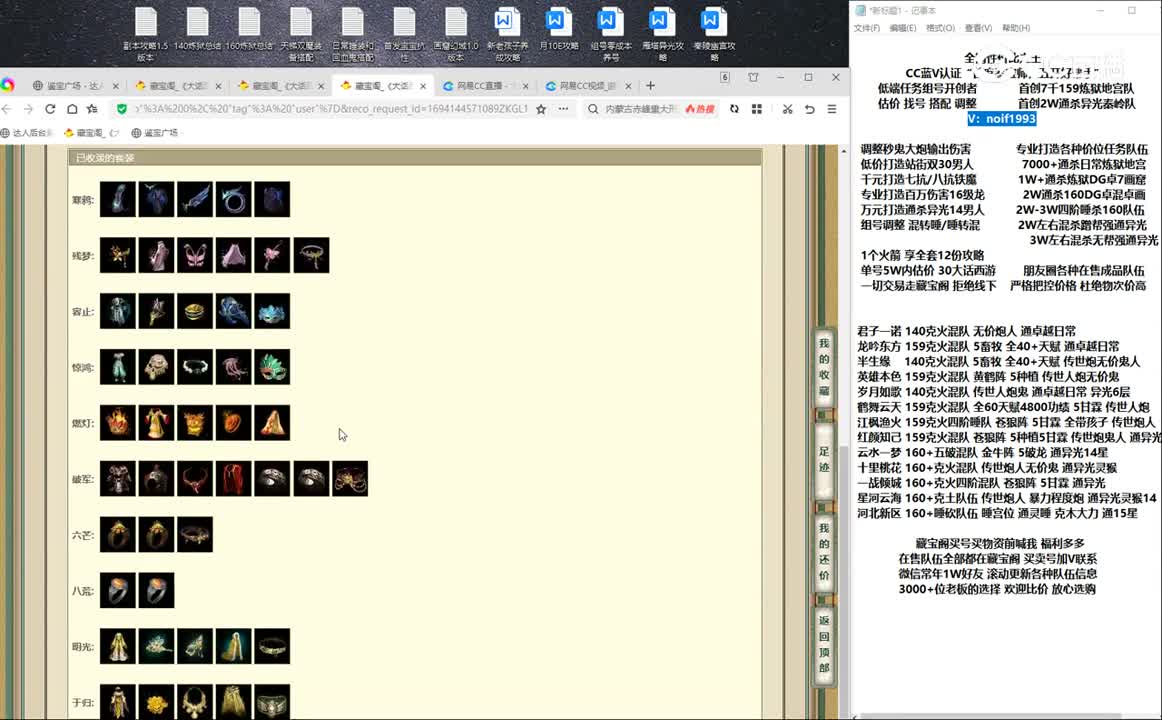Click the 我的收藏 side button
1162x720 pixels.
tap(824, 367)
